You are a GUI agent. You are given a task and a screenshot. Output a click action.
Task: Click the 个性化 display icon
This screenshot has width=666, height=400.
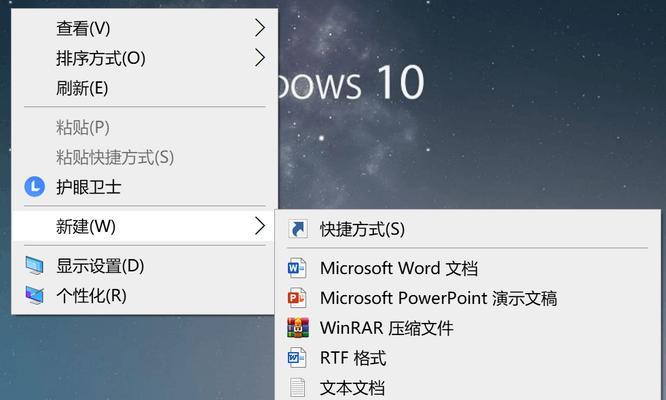[x=34, y=296]
